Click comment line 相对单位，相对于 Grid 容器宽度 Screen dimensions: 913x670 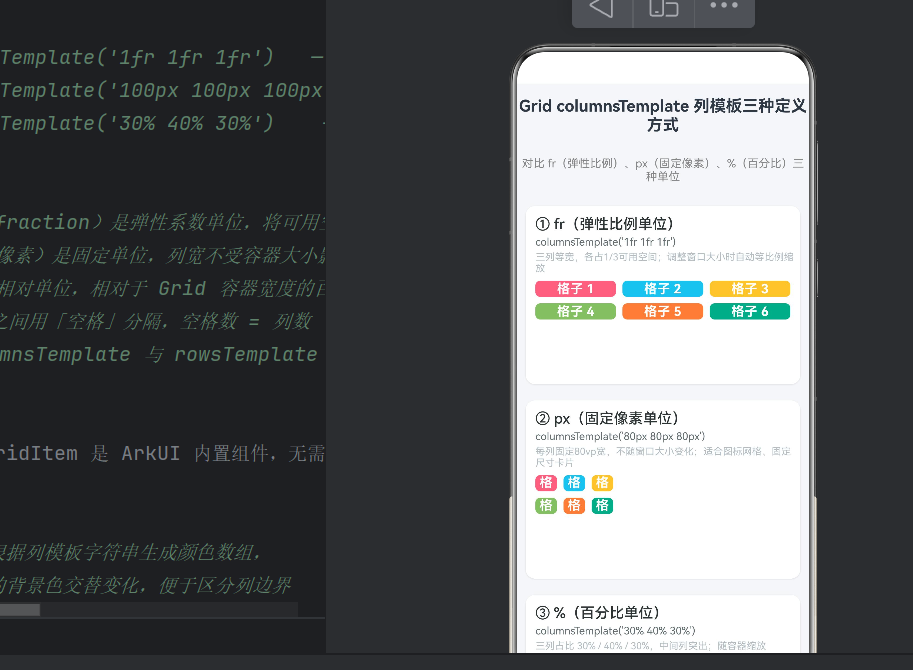point(162,288)
